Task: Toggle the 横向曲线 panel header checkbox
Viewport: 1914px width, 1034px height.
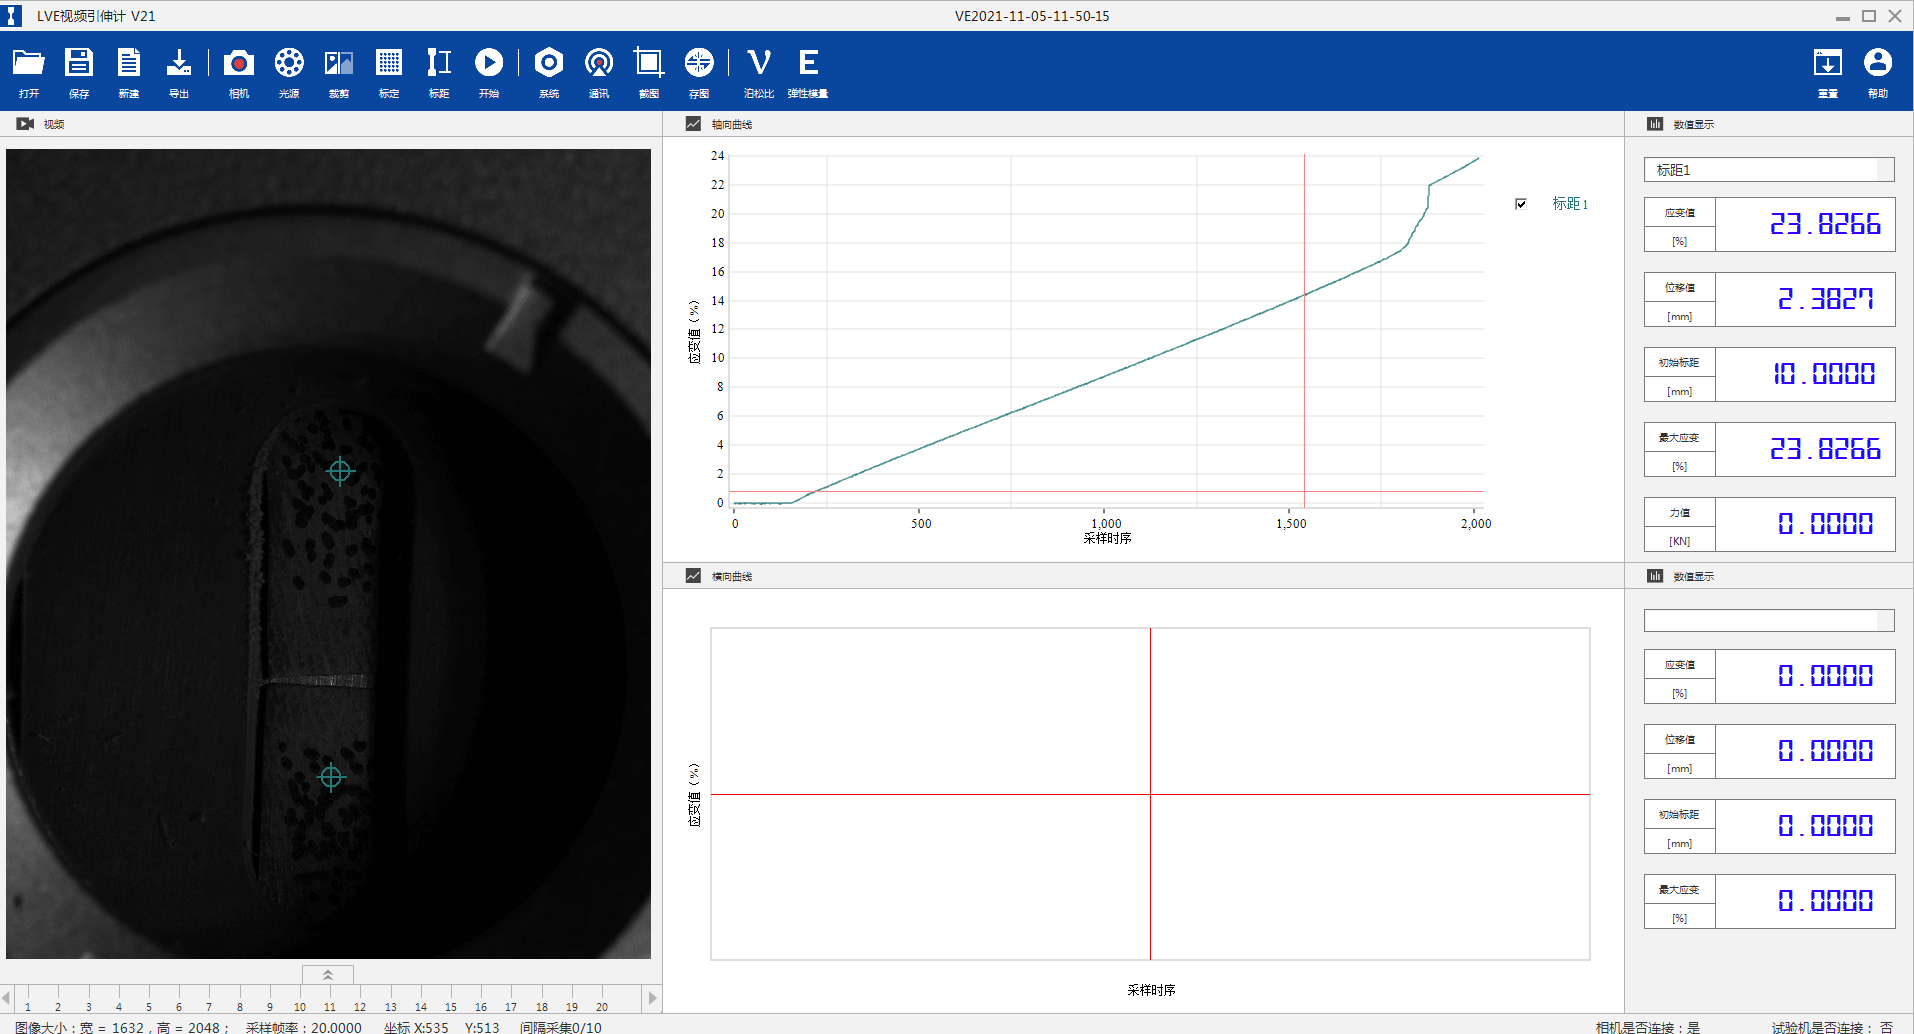Action: (693, 576)
